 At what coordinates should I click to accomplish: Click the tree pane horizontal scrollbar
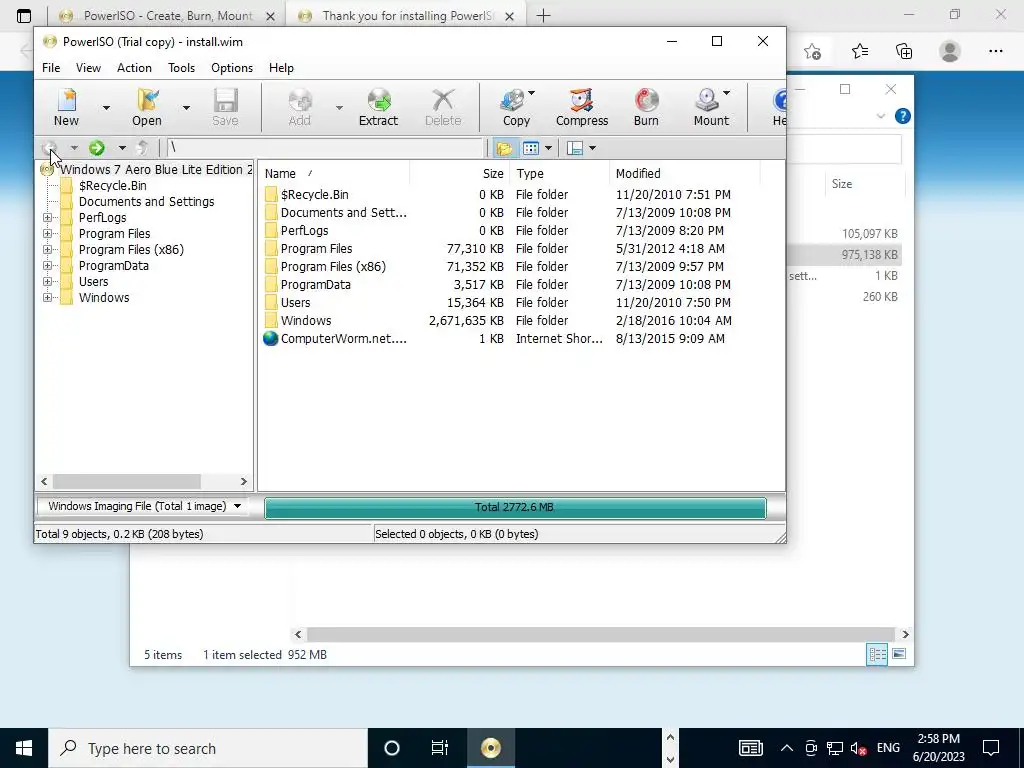[127, 481]
